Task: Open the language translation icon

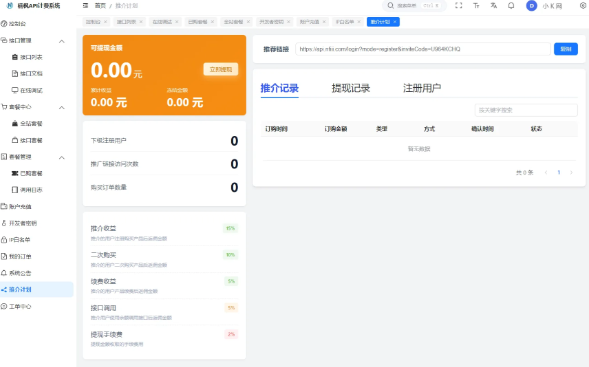Action: tap(494, 6)
